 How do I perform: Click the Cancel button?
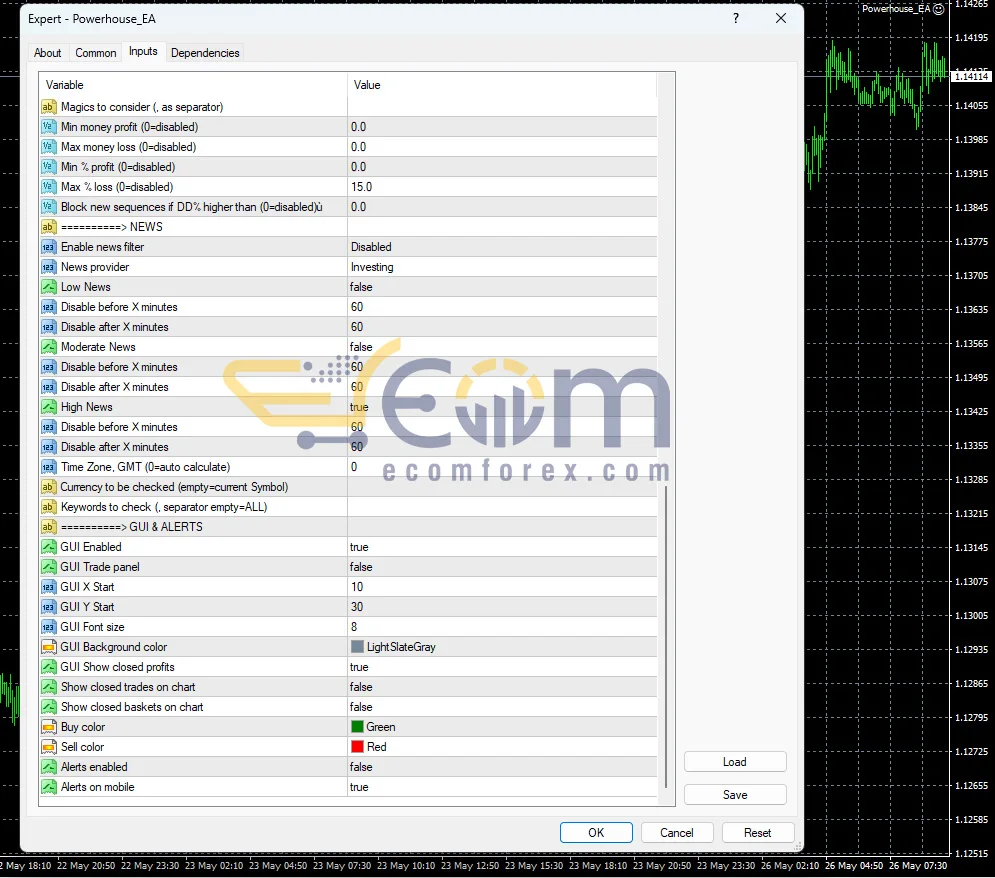pos(676,832)
